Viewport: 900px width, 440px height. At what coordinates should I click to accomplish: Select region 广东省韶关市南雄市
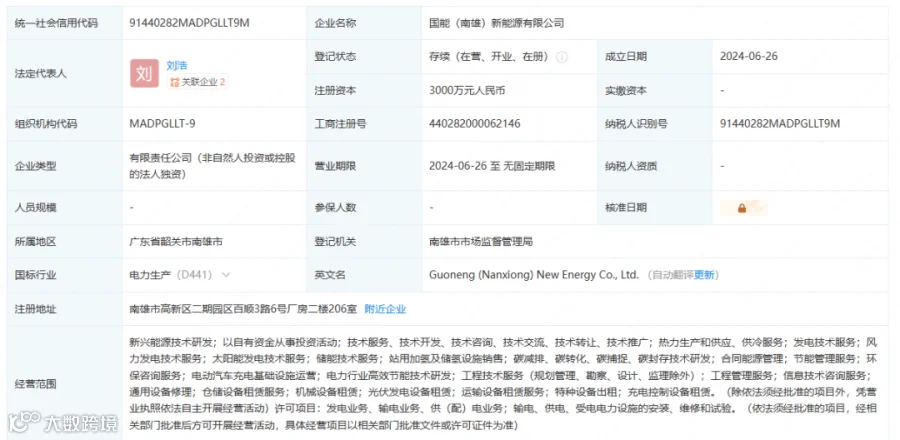tap(176, 242)
